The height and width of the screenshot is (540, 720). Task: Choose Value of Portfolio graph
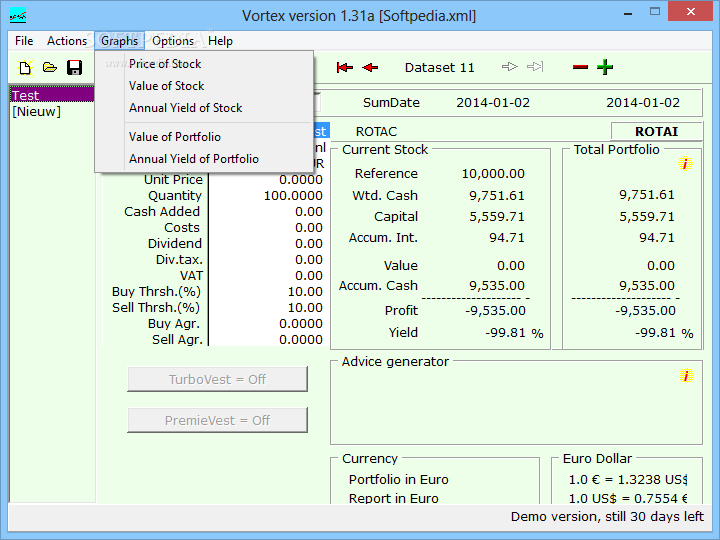click(204, 137)
